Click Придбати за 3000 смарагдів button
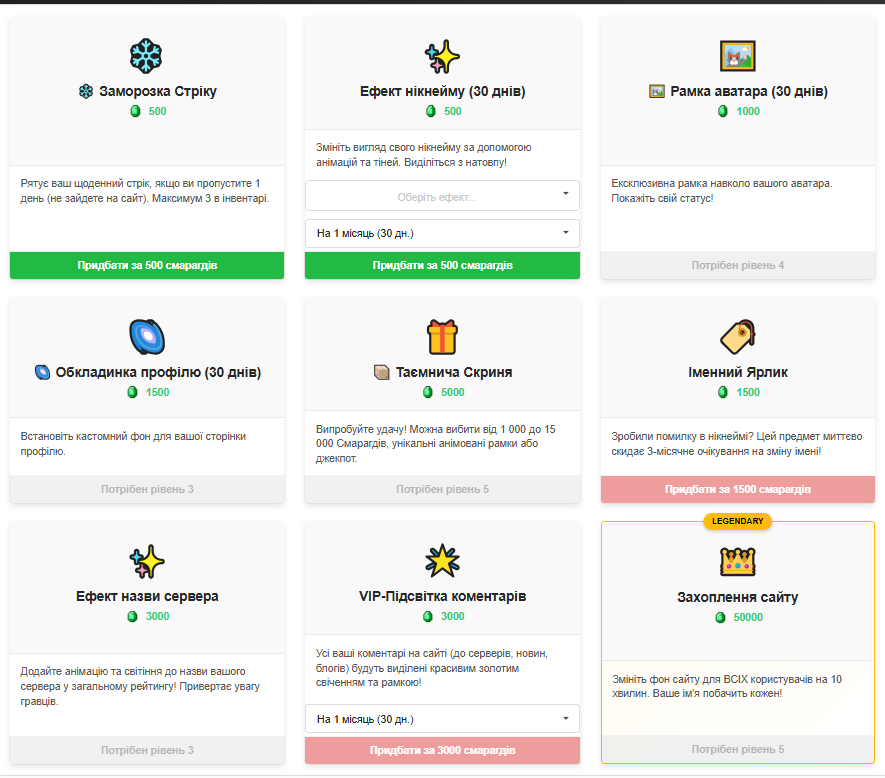The height and width of the screenshot is (778, 885). point(442,750)
